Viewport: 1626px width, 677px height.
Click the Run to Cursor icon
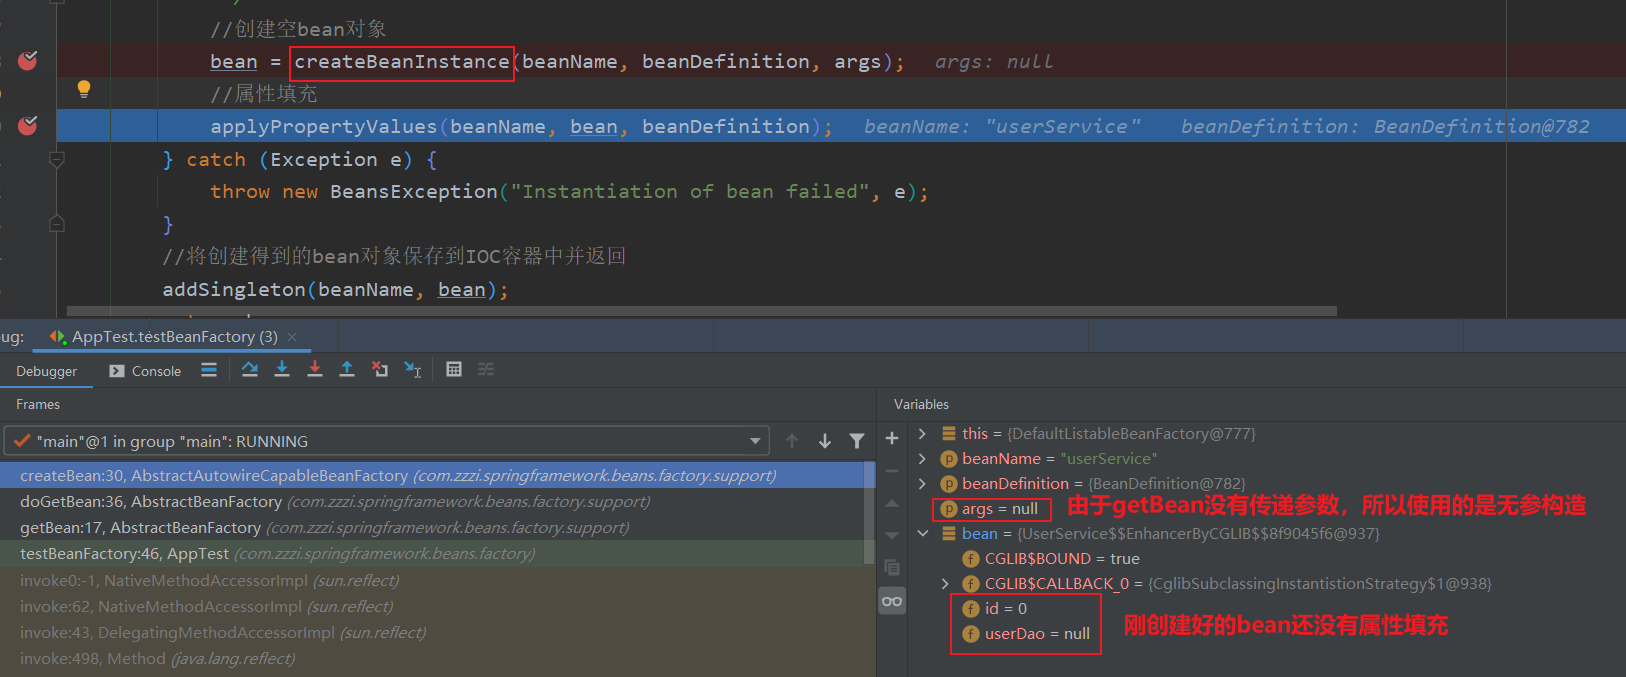click(412, 370)
